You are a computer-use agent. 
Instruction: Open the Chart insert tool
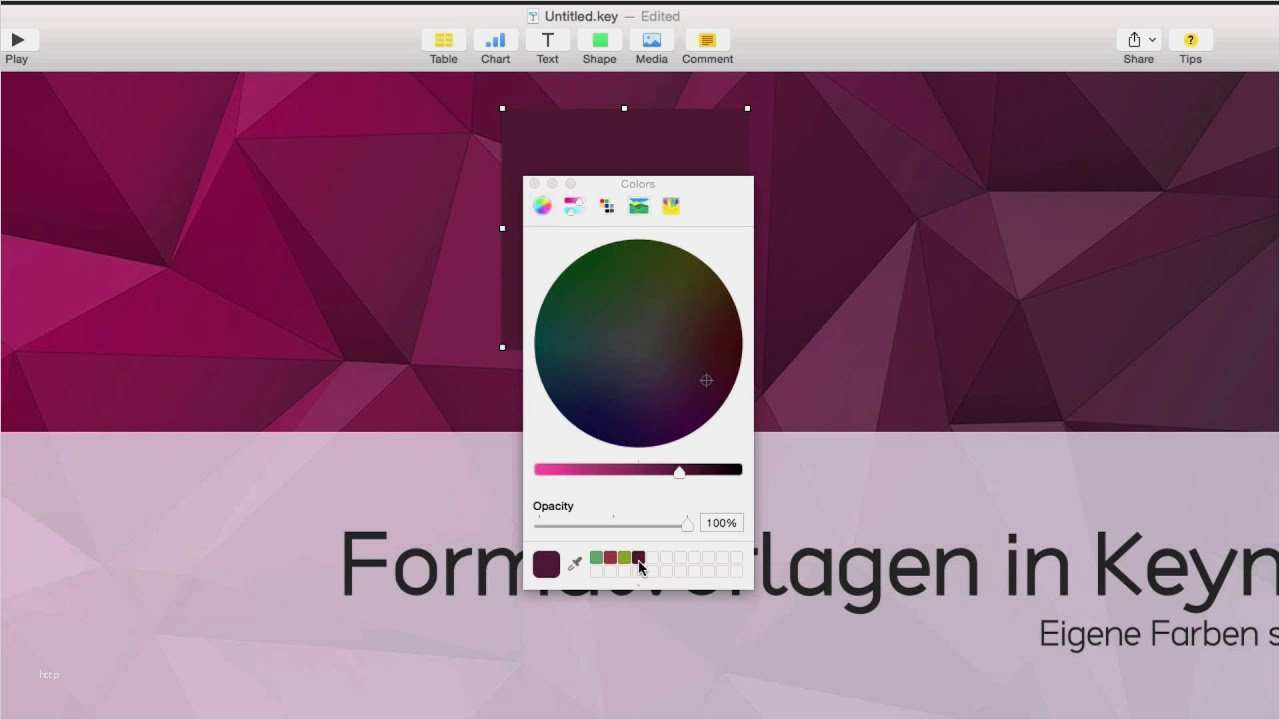click(495, 40)
